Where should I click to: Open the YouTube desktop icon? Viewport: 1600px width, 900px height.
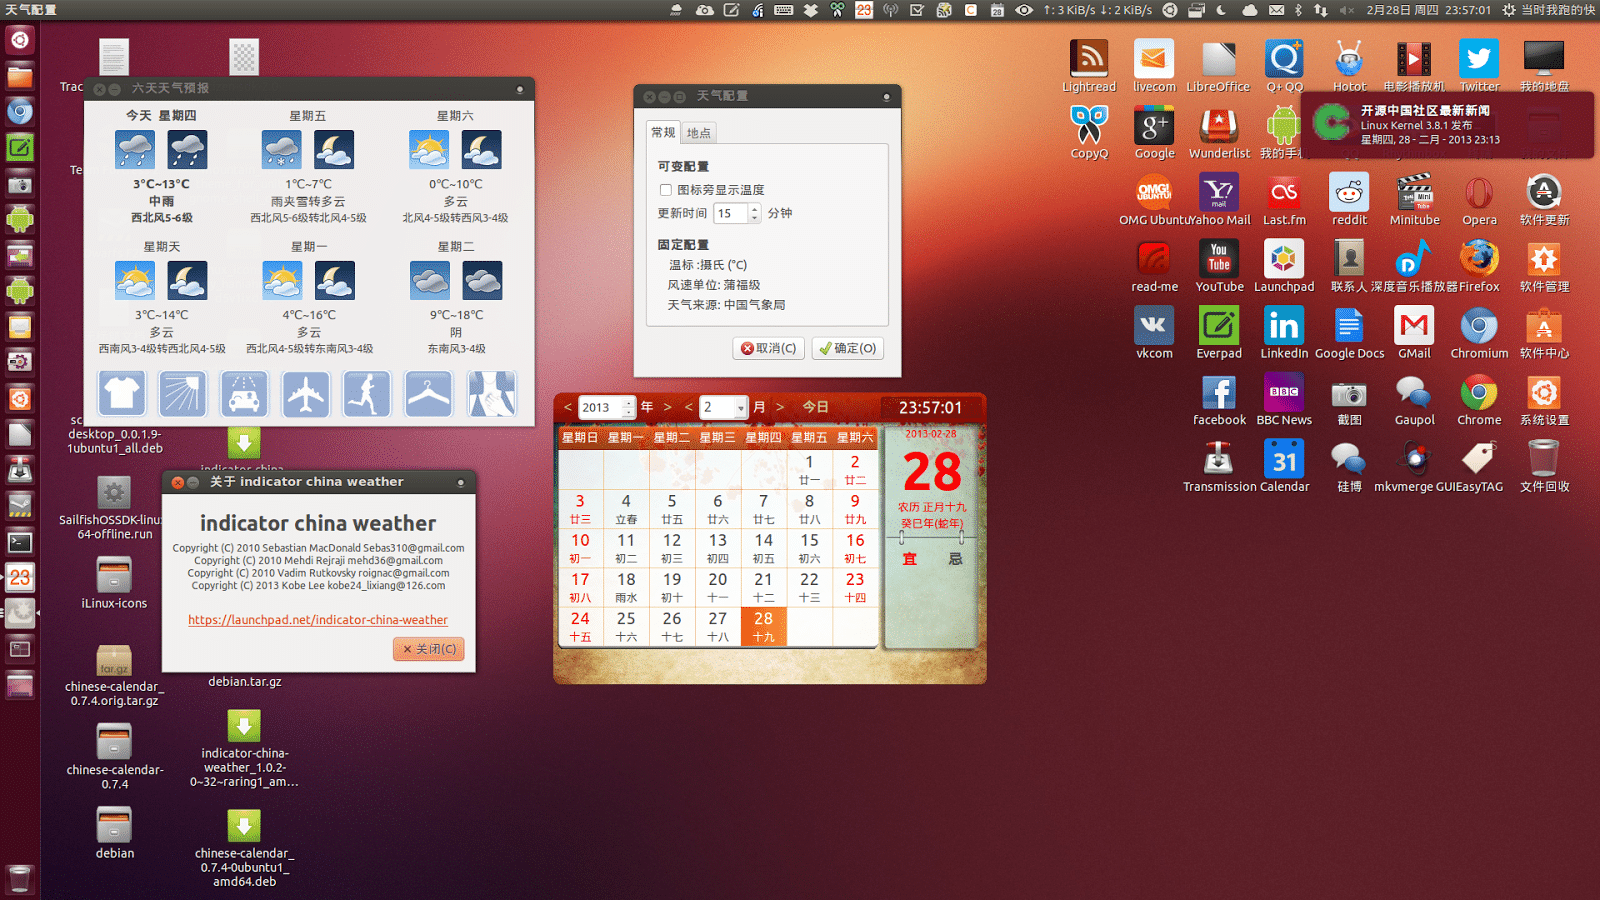click(1219, 266)
